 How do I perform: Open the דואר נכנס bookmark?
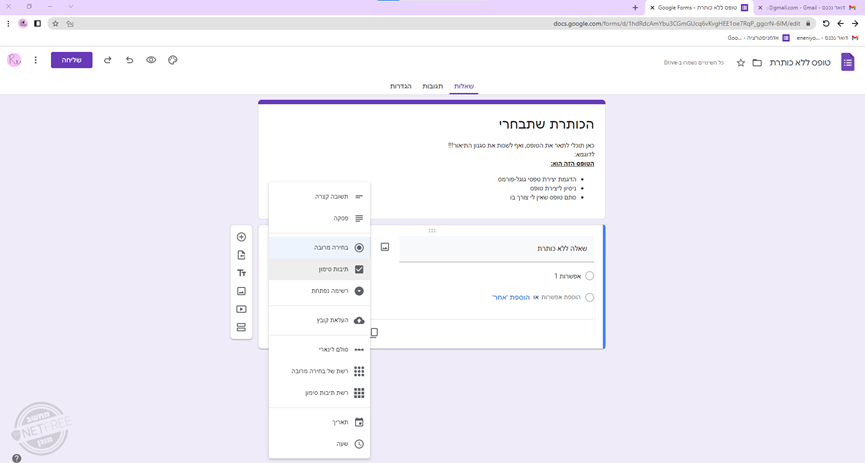click(827, 38)
